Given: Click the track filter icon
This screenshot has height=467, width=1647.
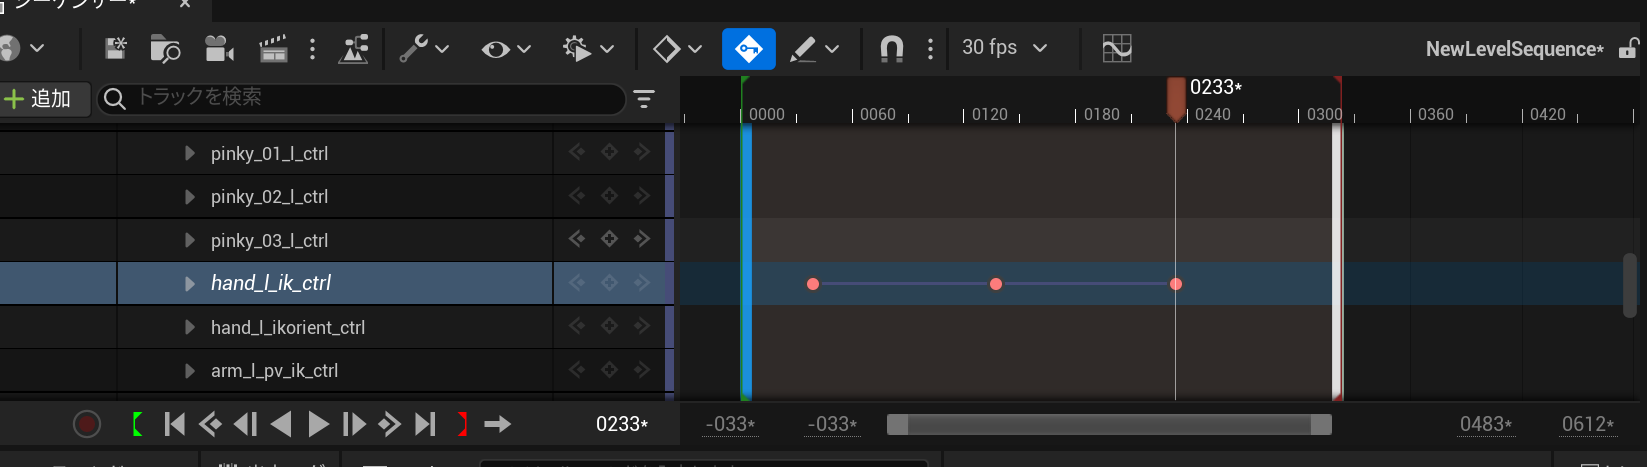Looking at the screenshot, I should point(644,98).
